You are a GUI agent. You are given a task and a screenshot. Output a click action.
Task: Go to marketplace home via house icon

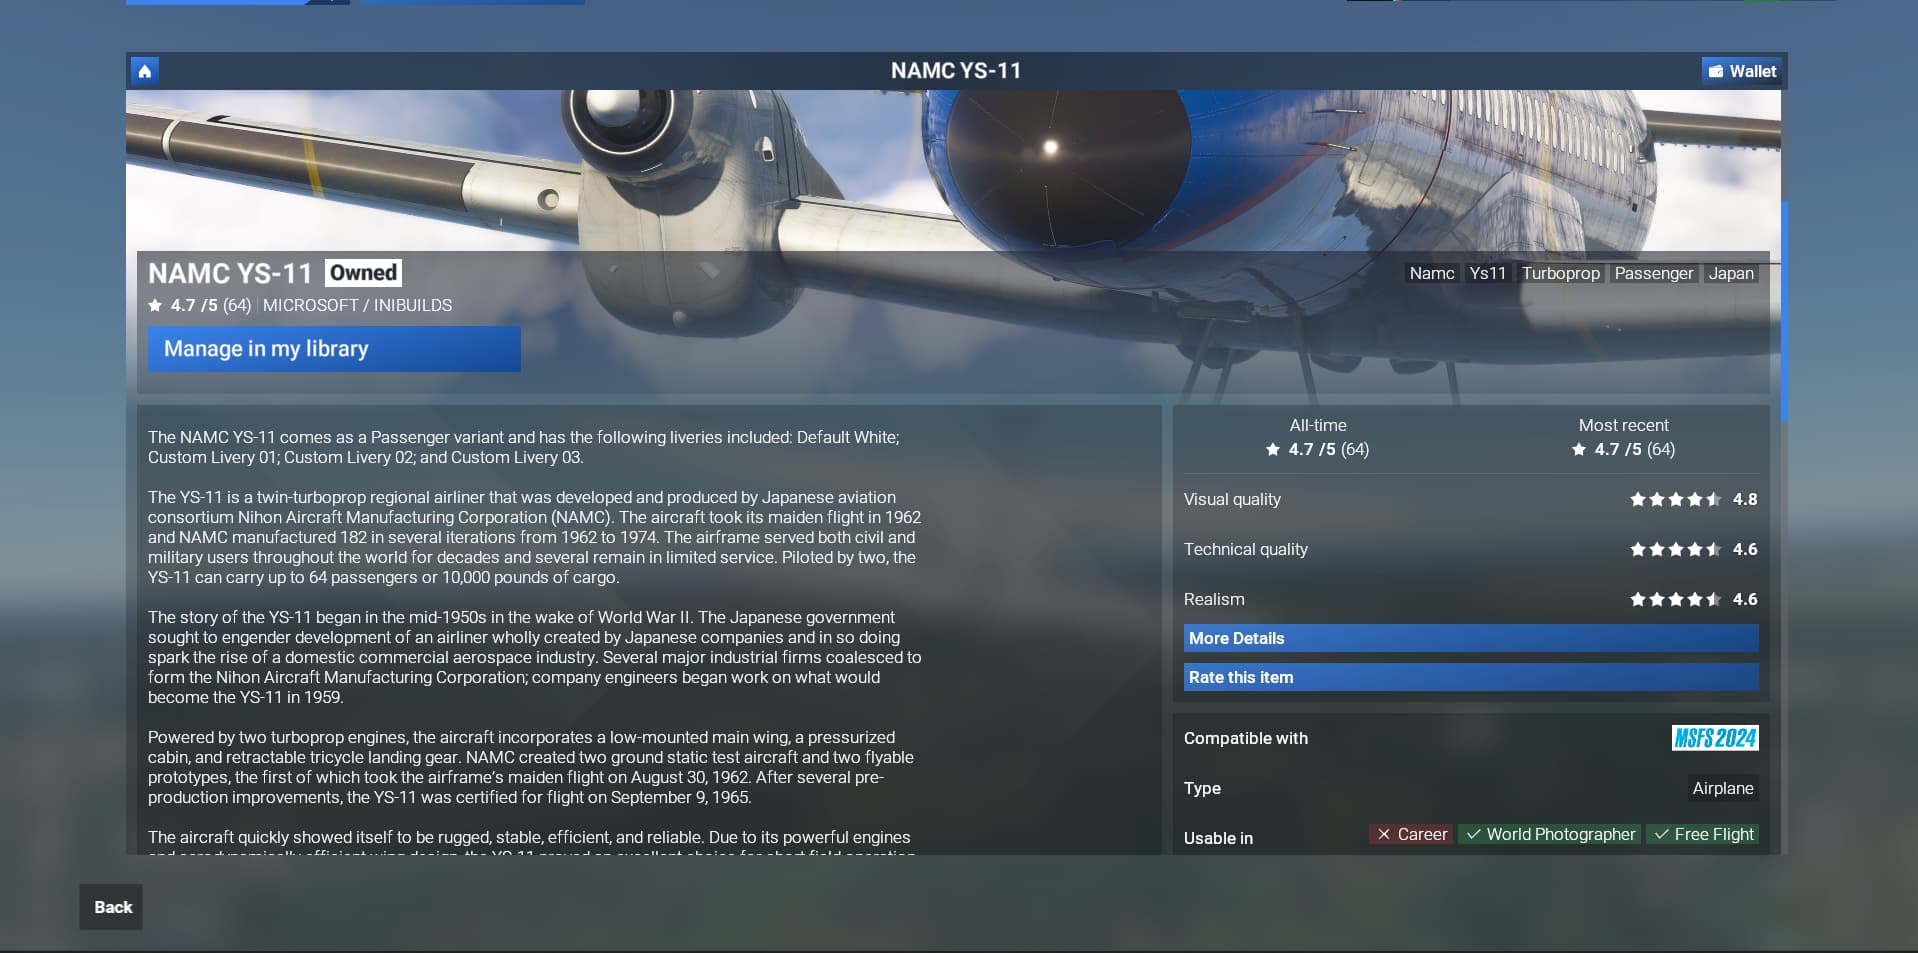(x=144, y=71)
